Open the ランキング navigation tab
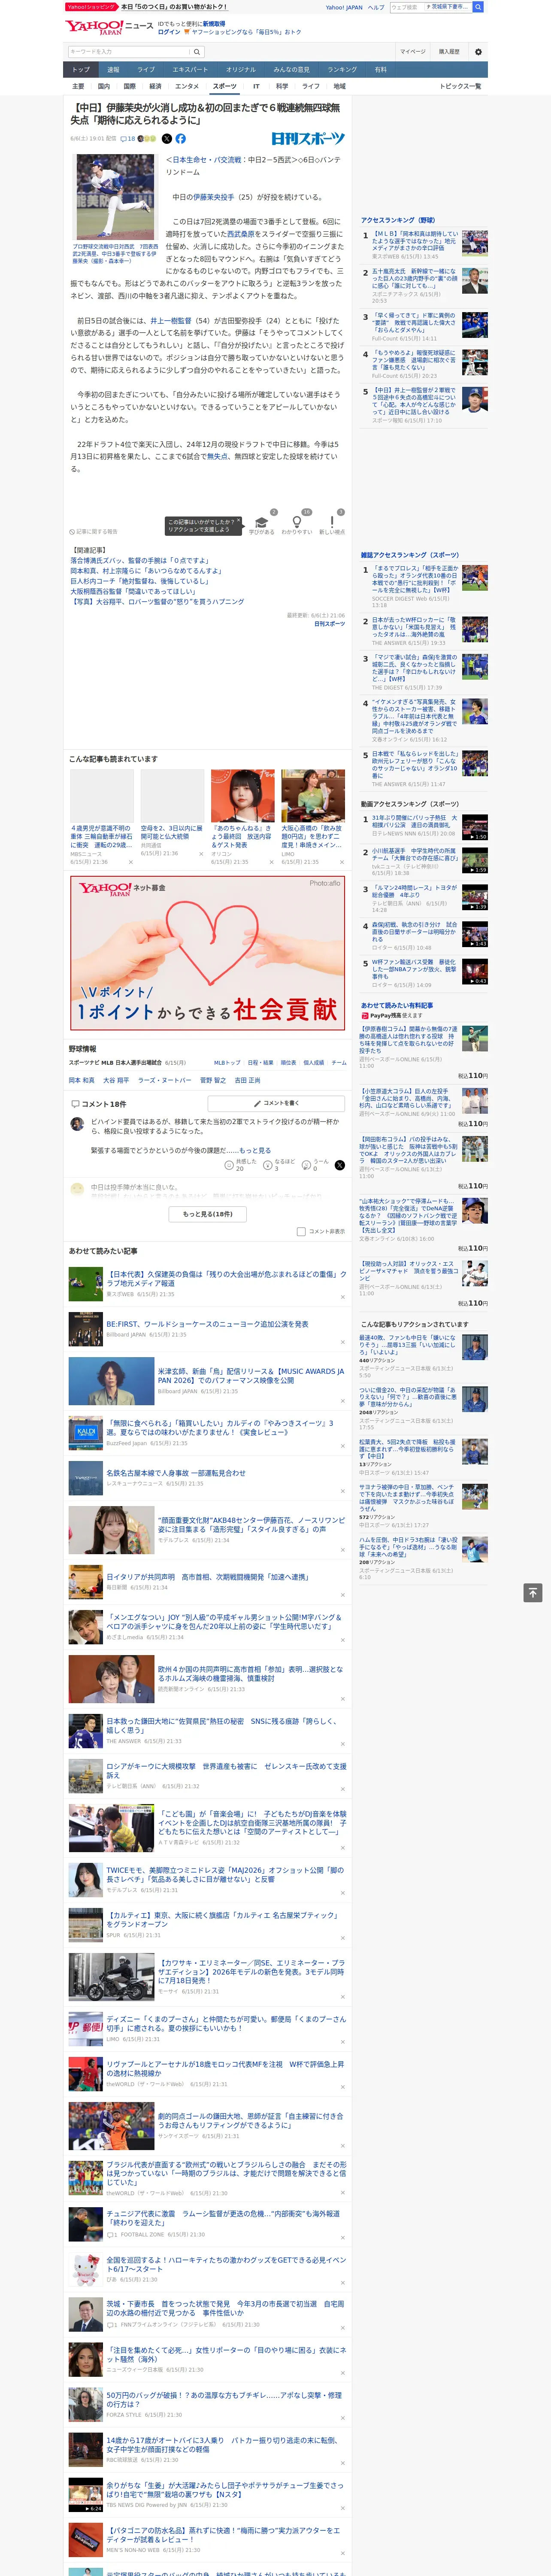The image size is (551, 2576). pyautogui.click(x=342, y=69)
